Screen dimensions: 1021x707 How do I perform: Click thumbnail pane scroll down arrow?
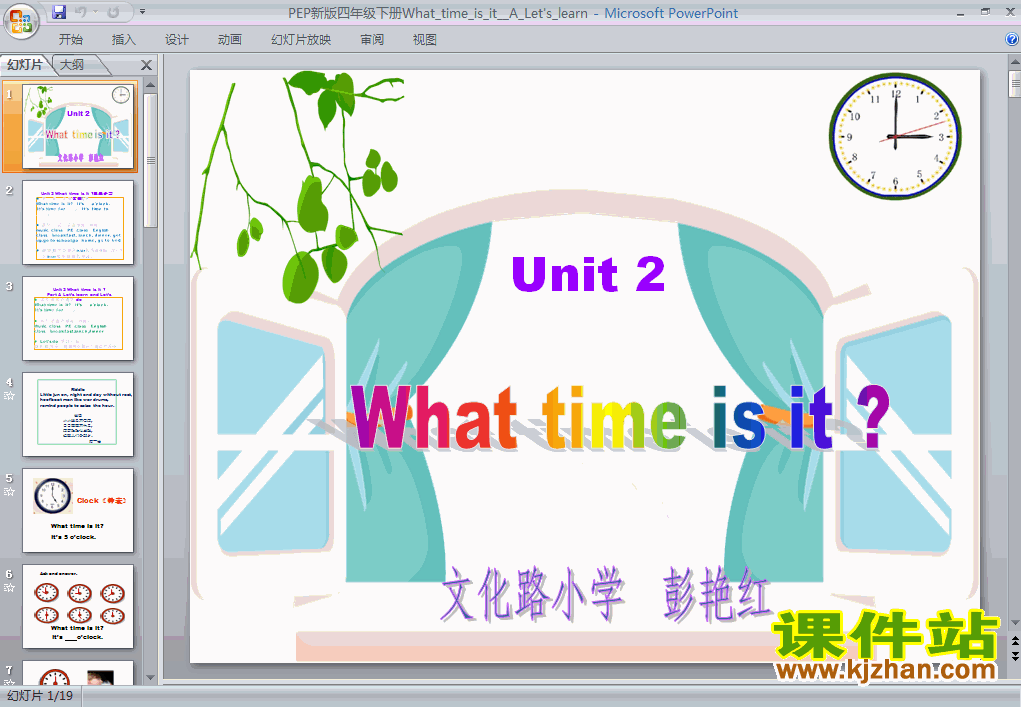click(x=150, y=678)
